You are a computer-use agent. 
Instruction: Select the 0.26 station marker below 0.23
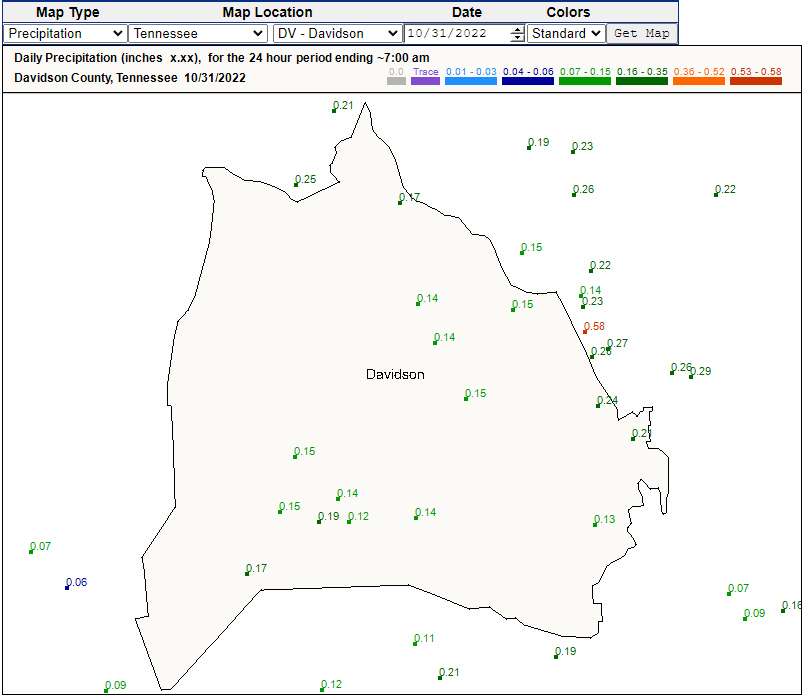pyautogui.click(x=574, y=195)
